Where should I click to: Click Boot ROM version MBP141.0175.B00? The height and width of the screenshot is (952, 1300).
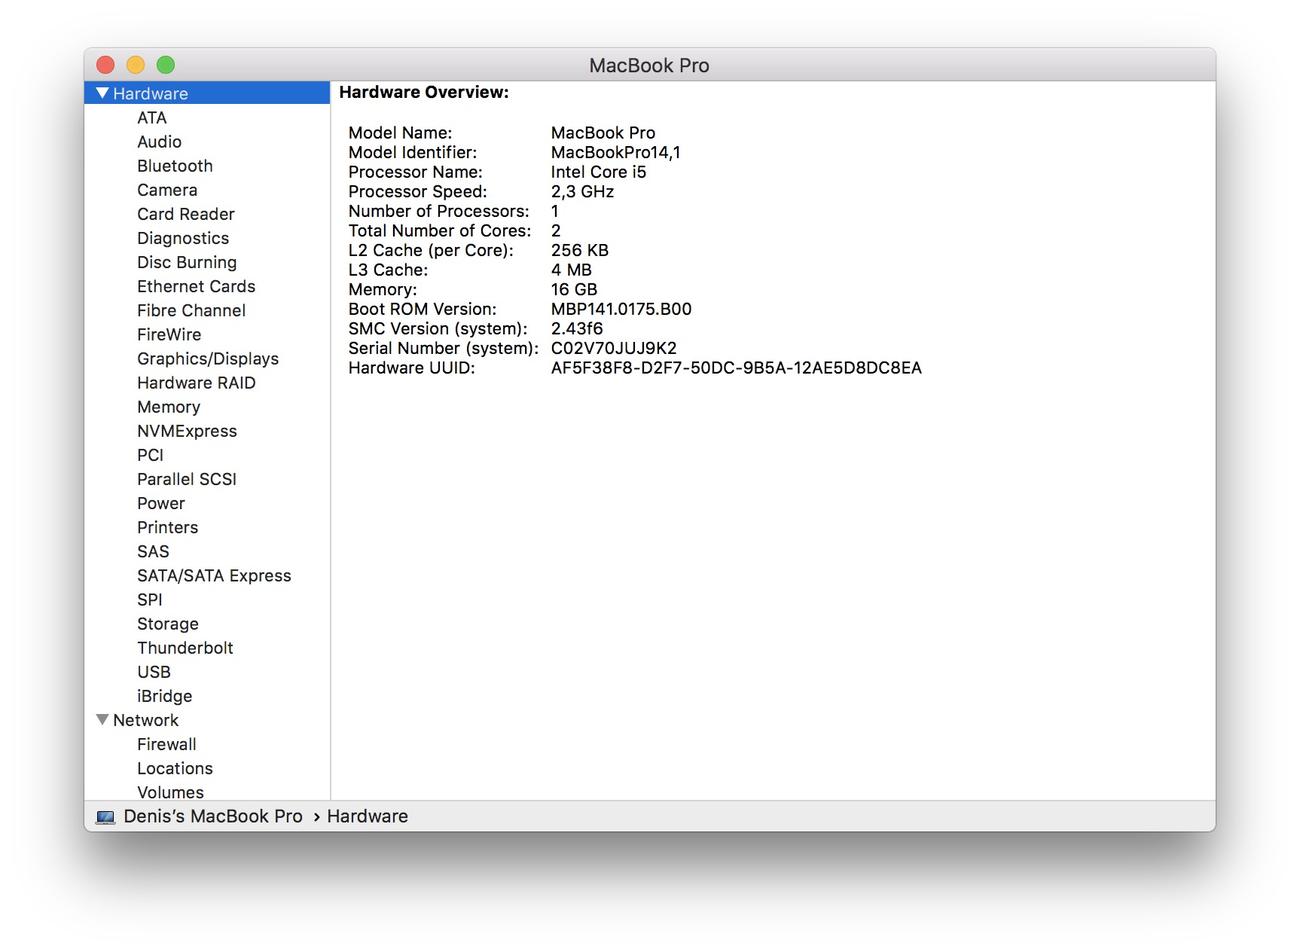coord(621,309)
